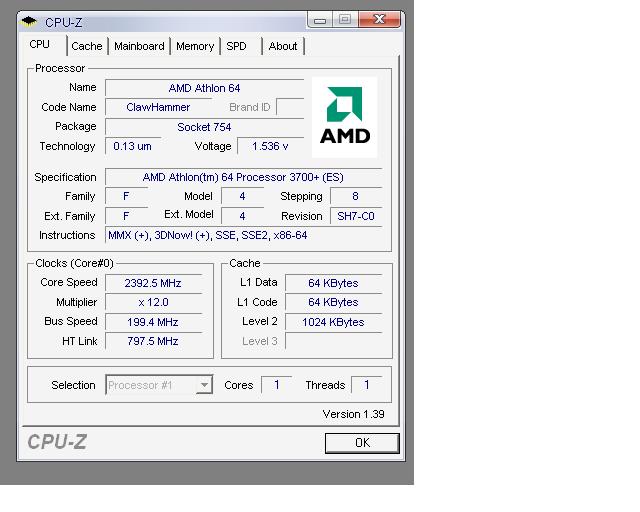Minimize the CPU-Z window
This screenshot has width=640, height=512.
[x=320, y=20]
